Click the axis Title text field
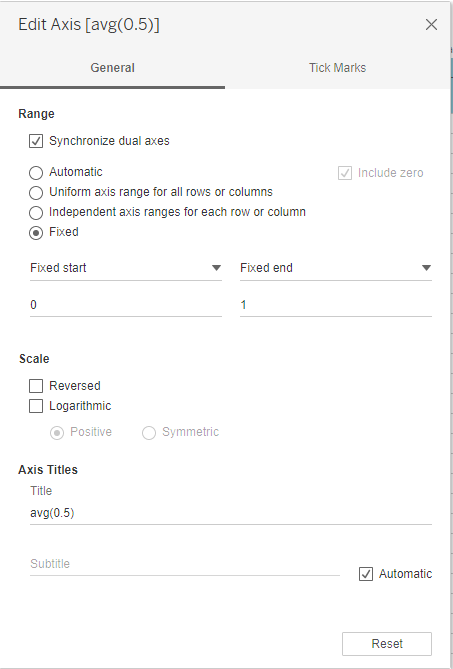Image resolution: width=453 pixels, height=669 pixels. coord(231,513)
